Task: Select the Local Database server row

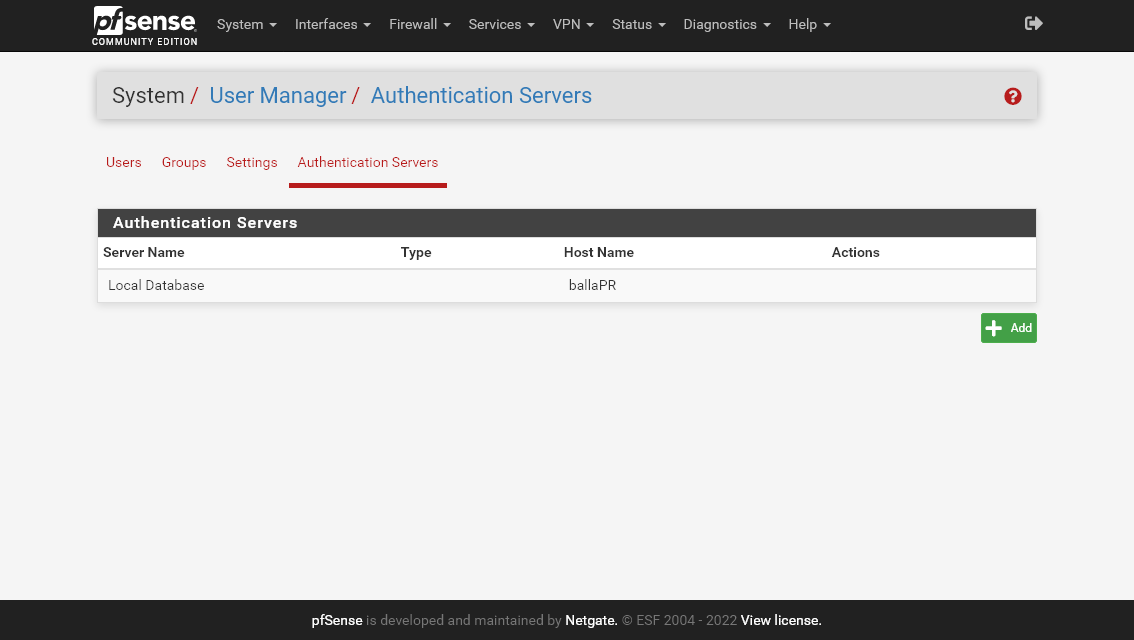Action: click(156, 285)
